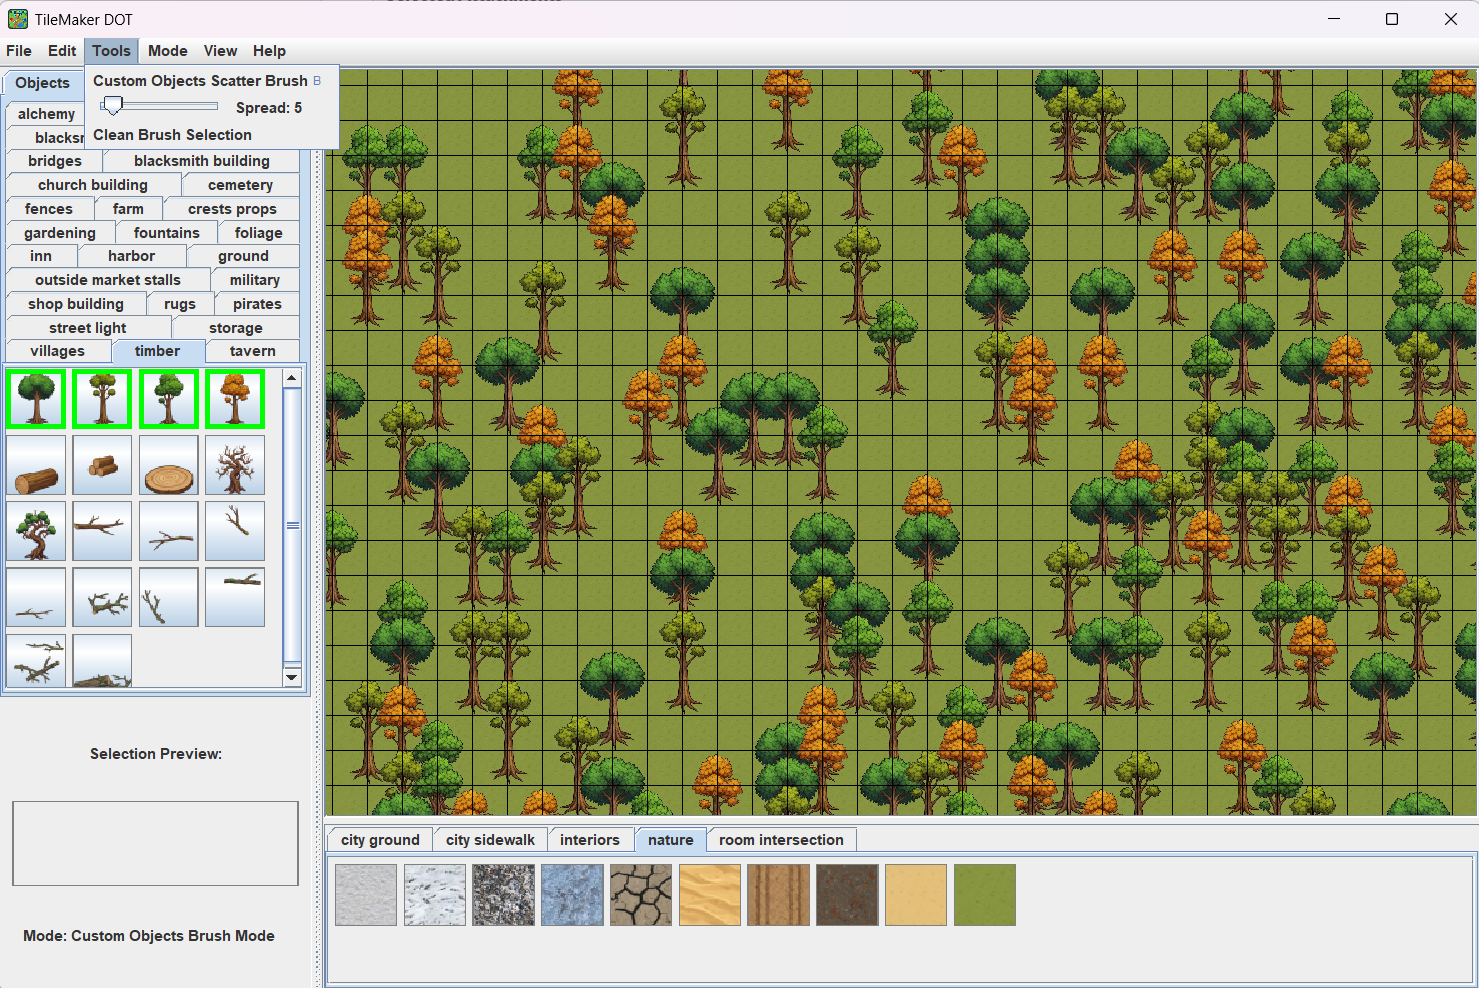Open the View menu

point(220,51)
